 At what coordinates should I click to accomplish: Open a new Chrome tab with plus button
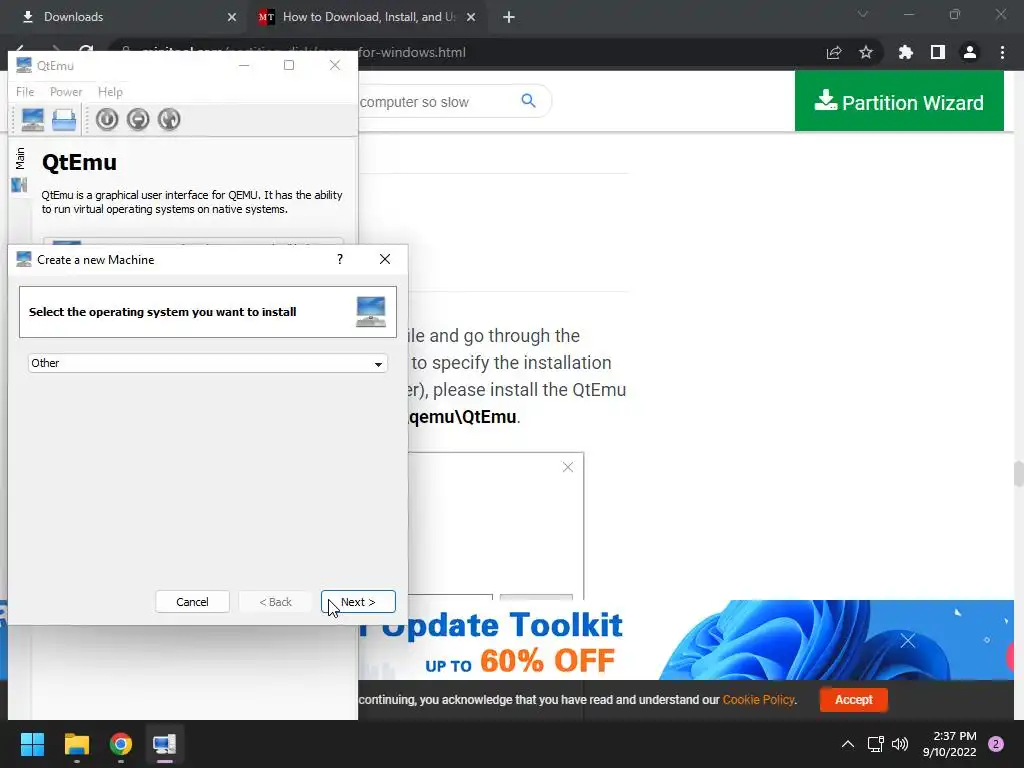[x=509, y=17]
